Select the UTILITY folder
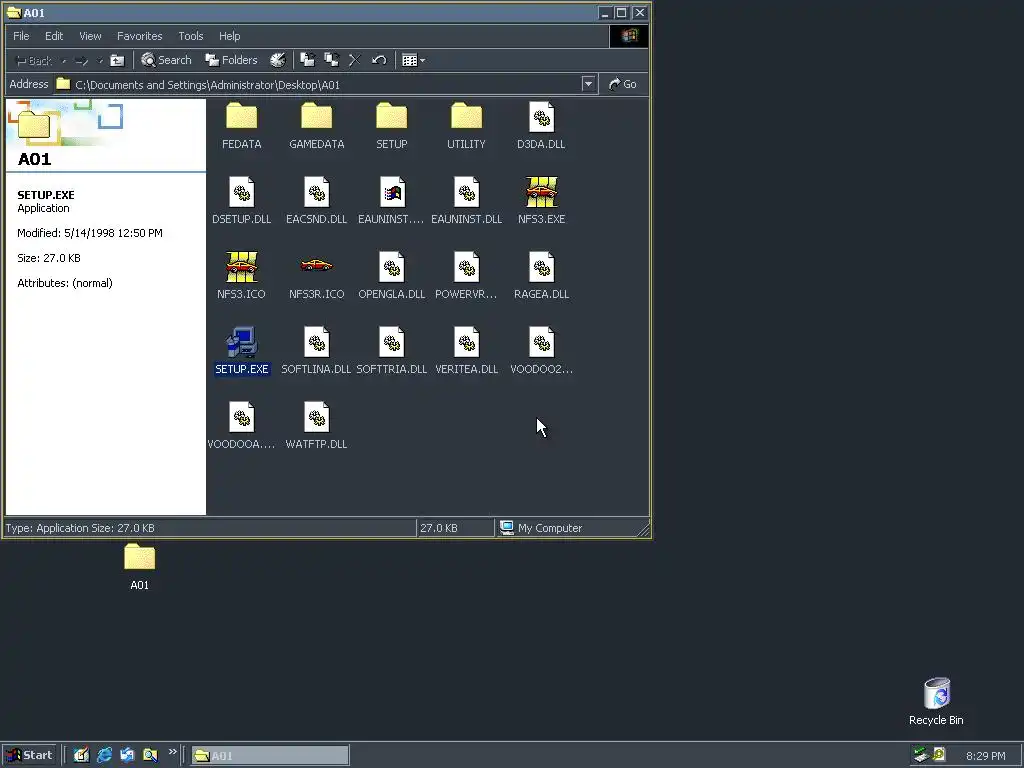1024x768 pixels. pyautogui.click(x=466, y=126)
